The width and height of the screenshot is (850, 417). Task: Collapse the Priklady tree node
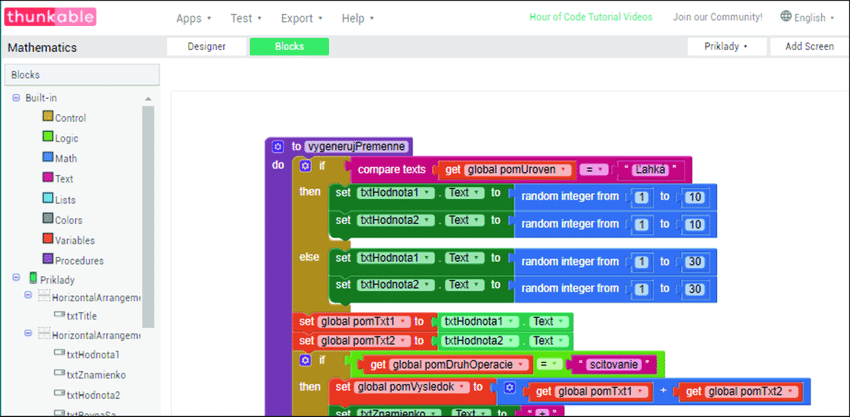(x=16, y=277)
